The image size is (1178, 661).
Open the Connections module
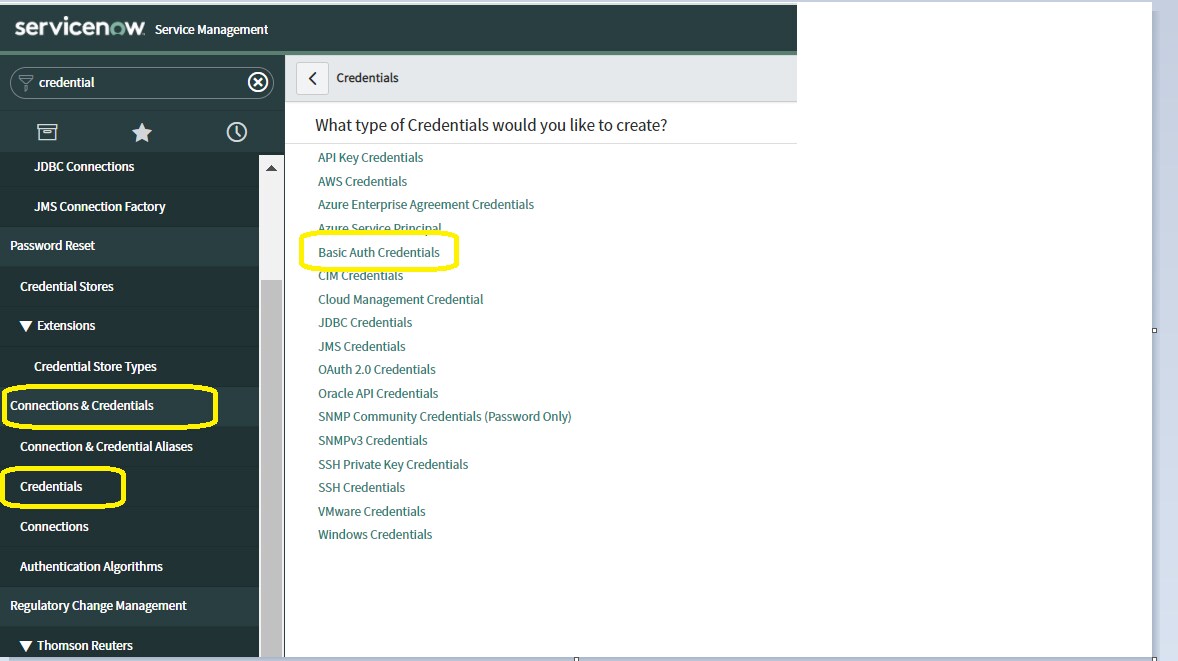tap(54, 527)
